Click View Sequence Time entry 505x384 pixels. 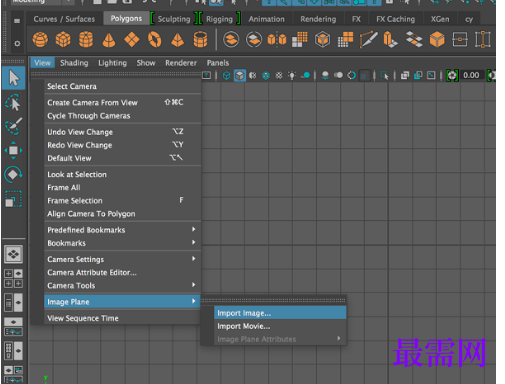click(x=122, y=318)
